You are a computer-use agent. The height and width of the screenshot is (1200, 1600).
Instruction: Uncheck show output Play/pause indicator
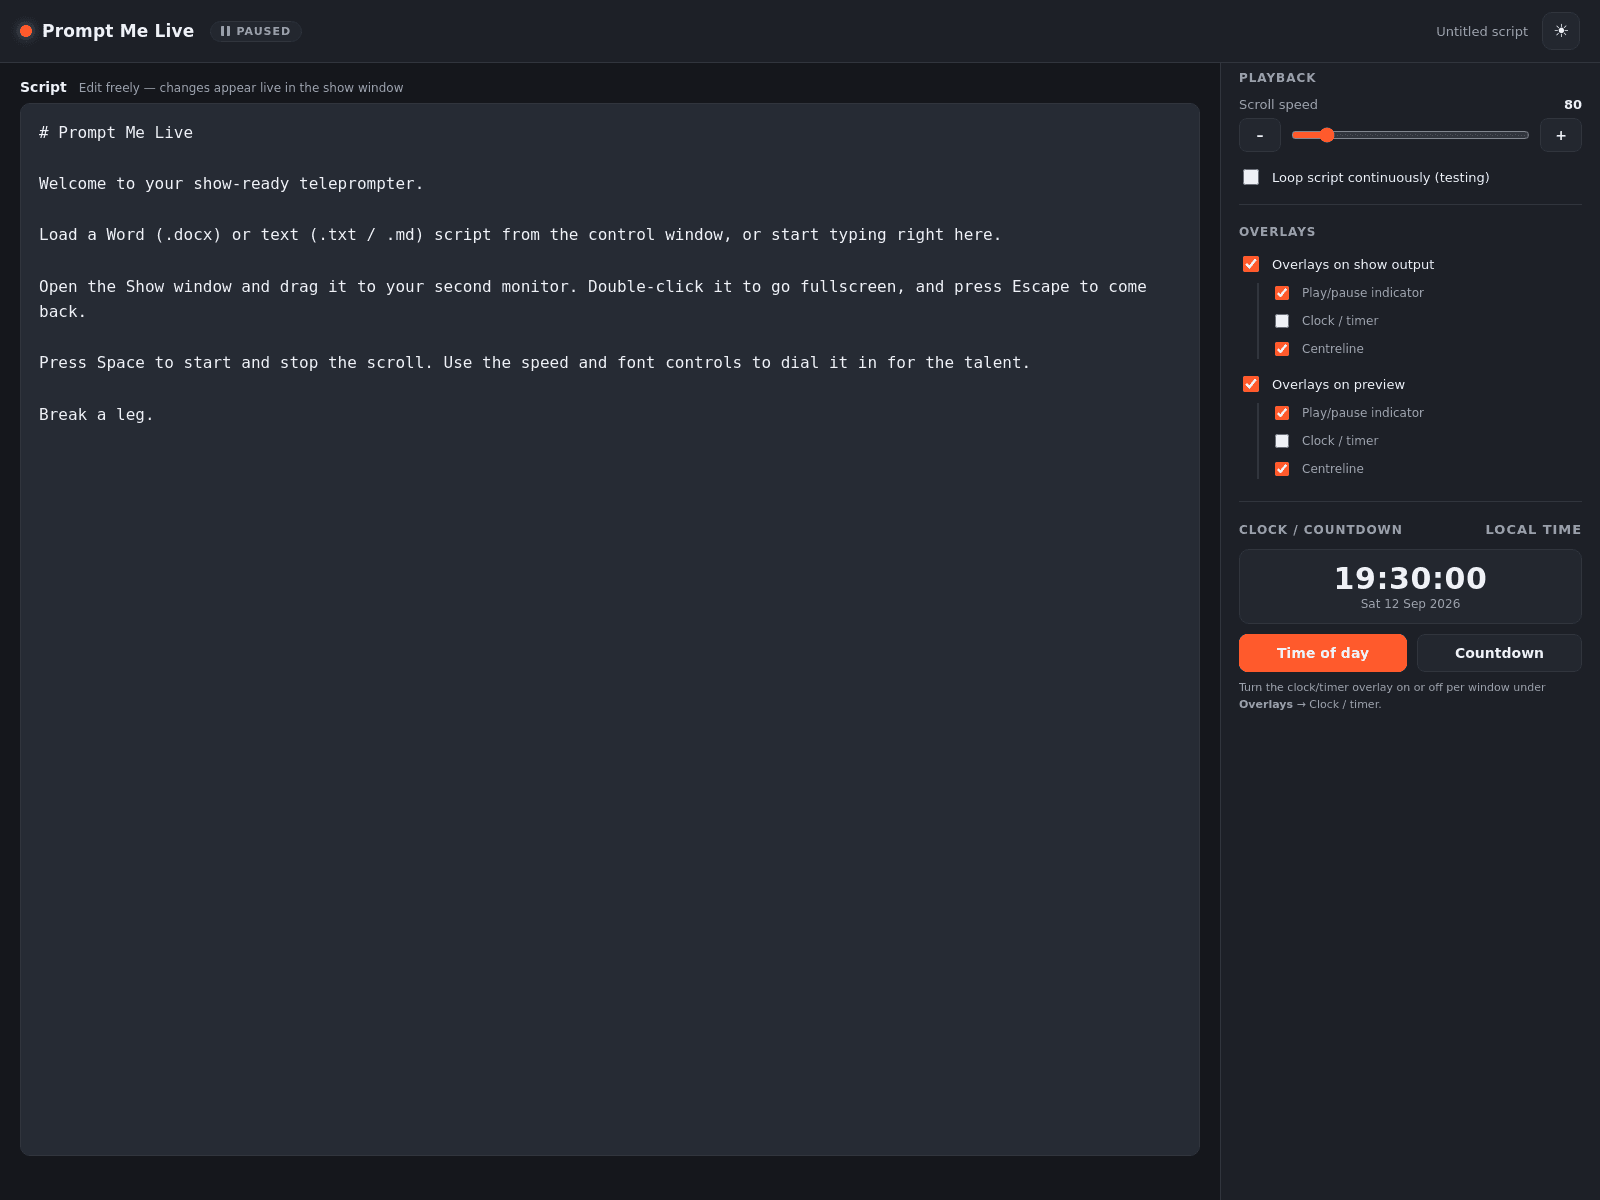pyautogui.click(x=1282, y=293)
